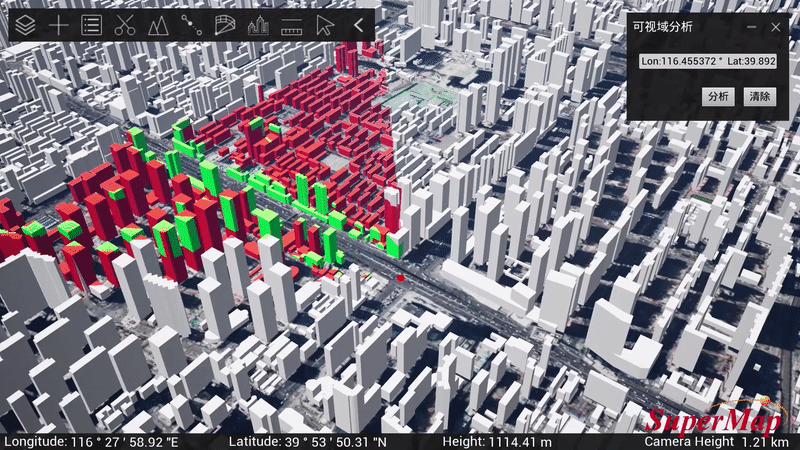Activate the arrow pointer select tool
This screenshot has width=800, height=450.
coord(324,25)
